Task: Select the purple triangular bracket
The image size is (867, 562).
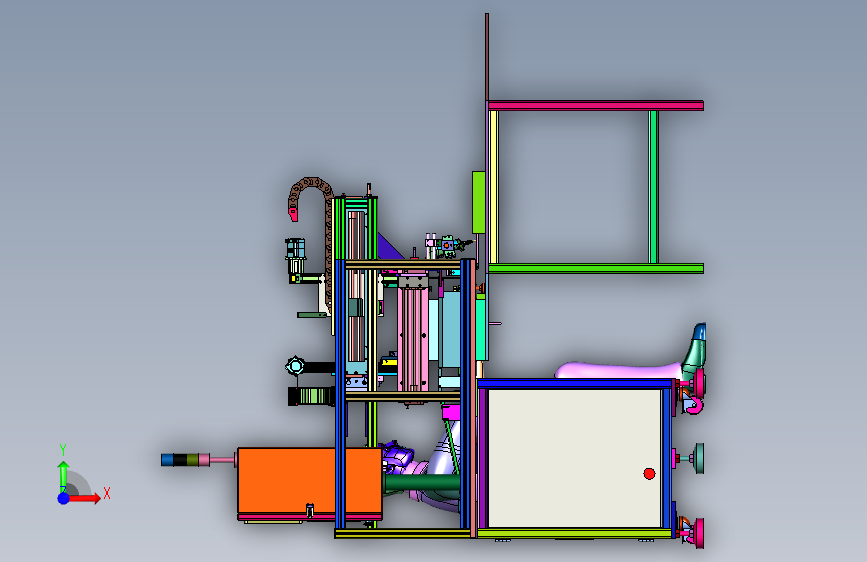Action: click(390, 247)
